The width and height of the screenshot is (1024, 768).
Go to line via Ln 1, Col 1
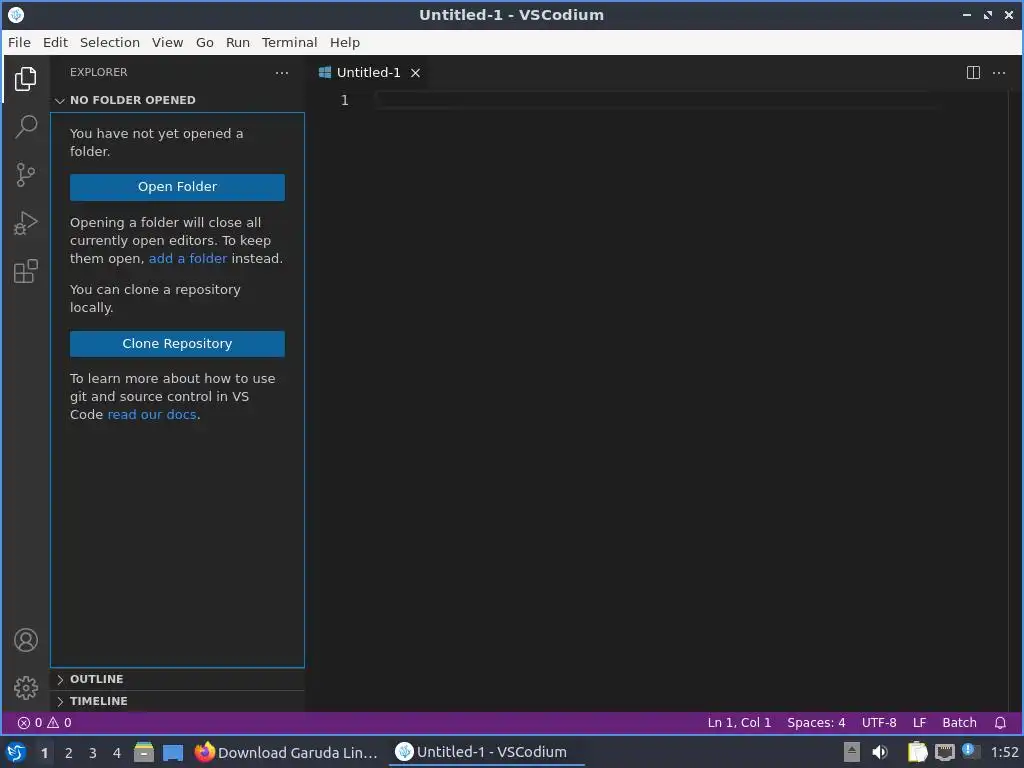pos(739,723)
